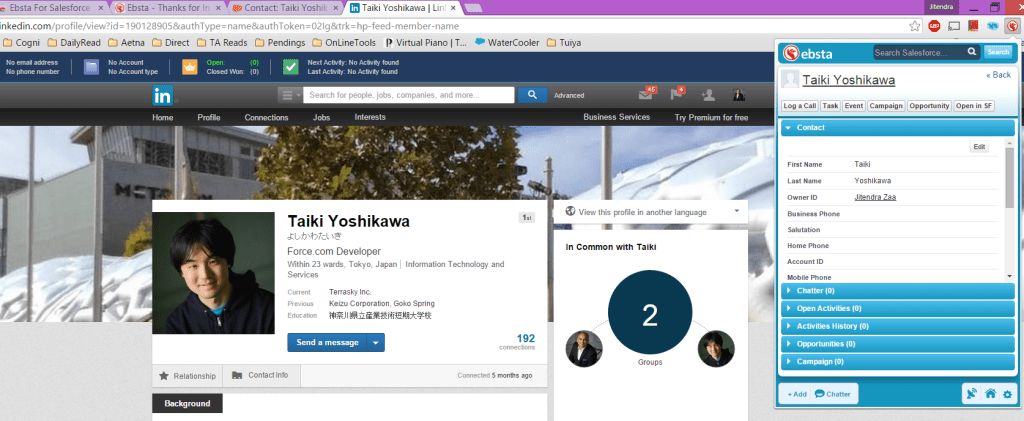Viewport: 1024px width, 421px height.
Task: Click the account building icon in Ebsta bar
Action: [x=91, y=67]
